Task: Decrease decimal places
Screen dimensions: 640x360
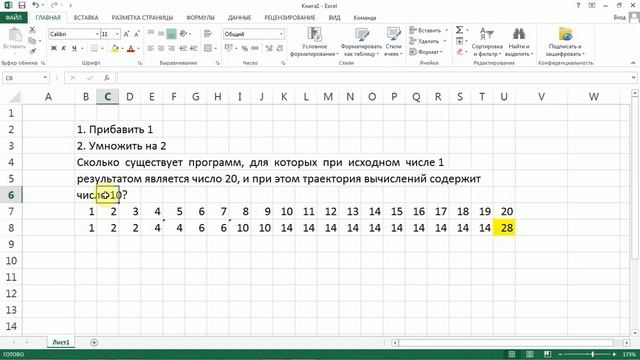Action: click(x=280, y=49)
